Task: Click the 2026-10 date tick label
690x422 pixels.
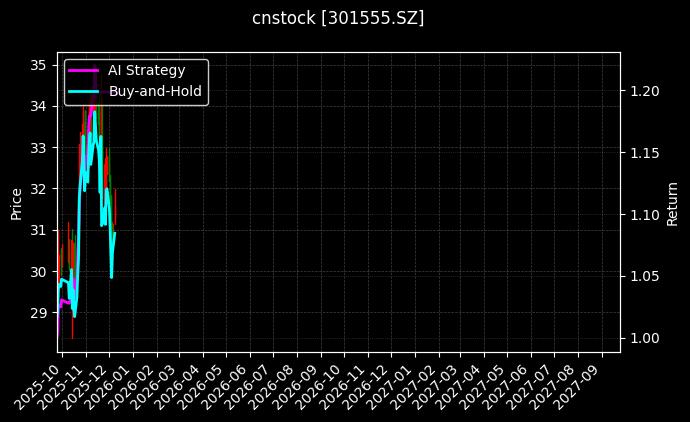Action: [320, 388]
